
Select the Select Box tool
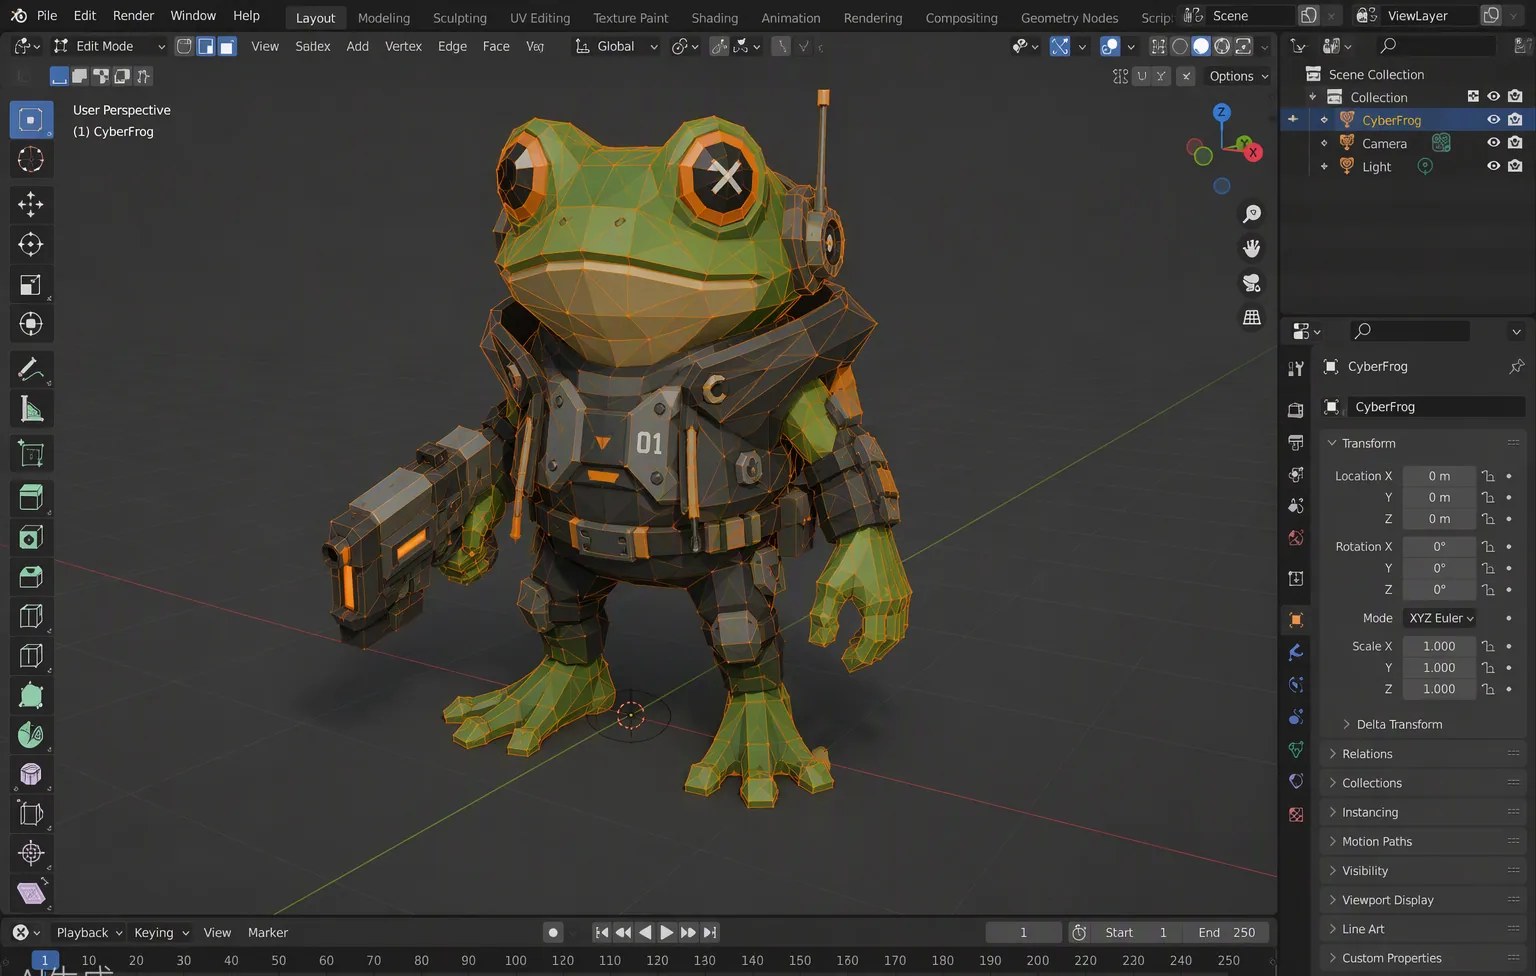pyautogui.click(x=31, y=120)
